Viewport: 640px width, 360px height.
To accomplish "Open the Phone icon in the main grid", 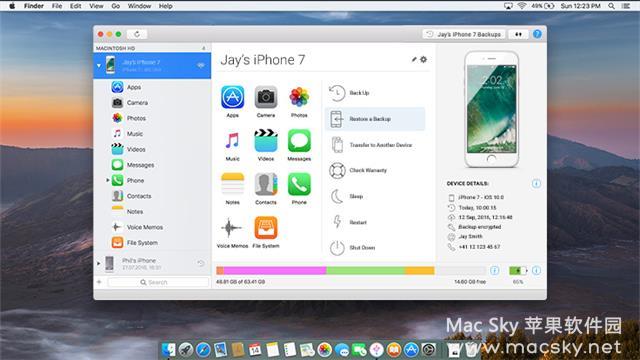I will tap(299, 184).
